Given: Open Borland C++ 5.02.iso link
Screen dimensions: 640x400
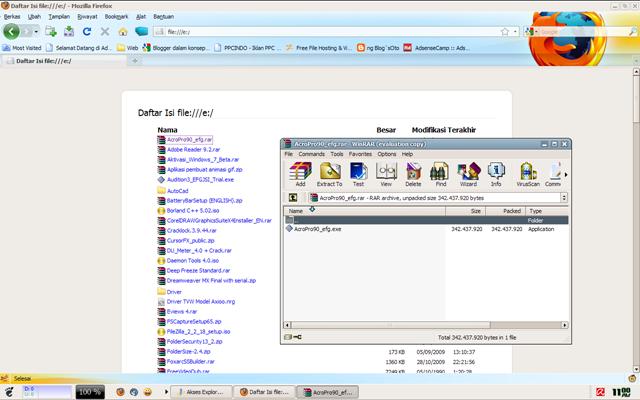Looking at the screenshot, I should pos(193,211).
